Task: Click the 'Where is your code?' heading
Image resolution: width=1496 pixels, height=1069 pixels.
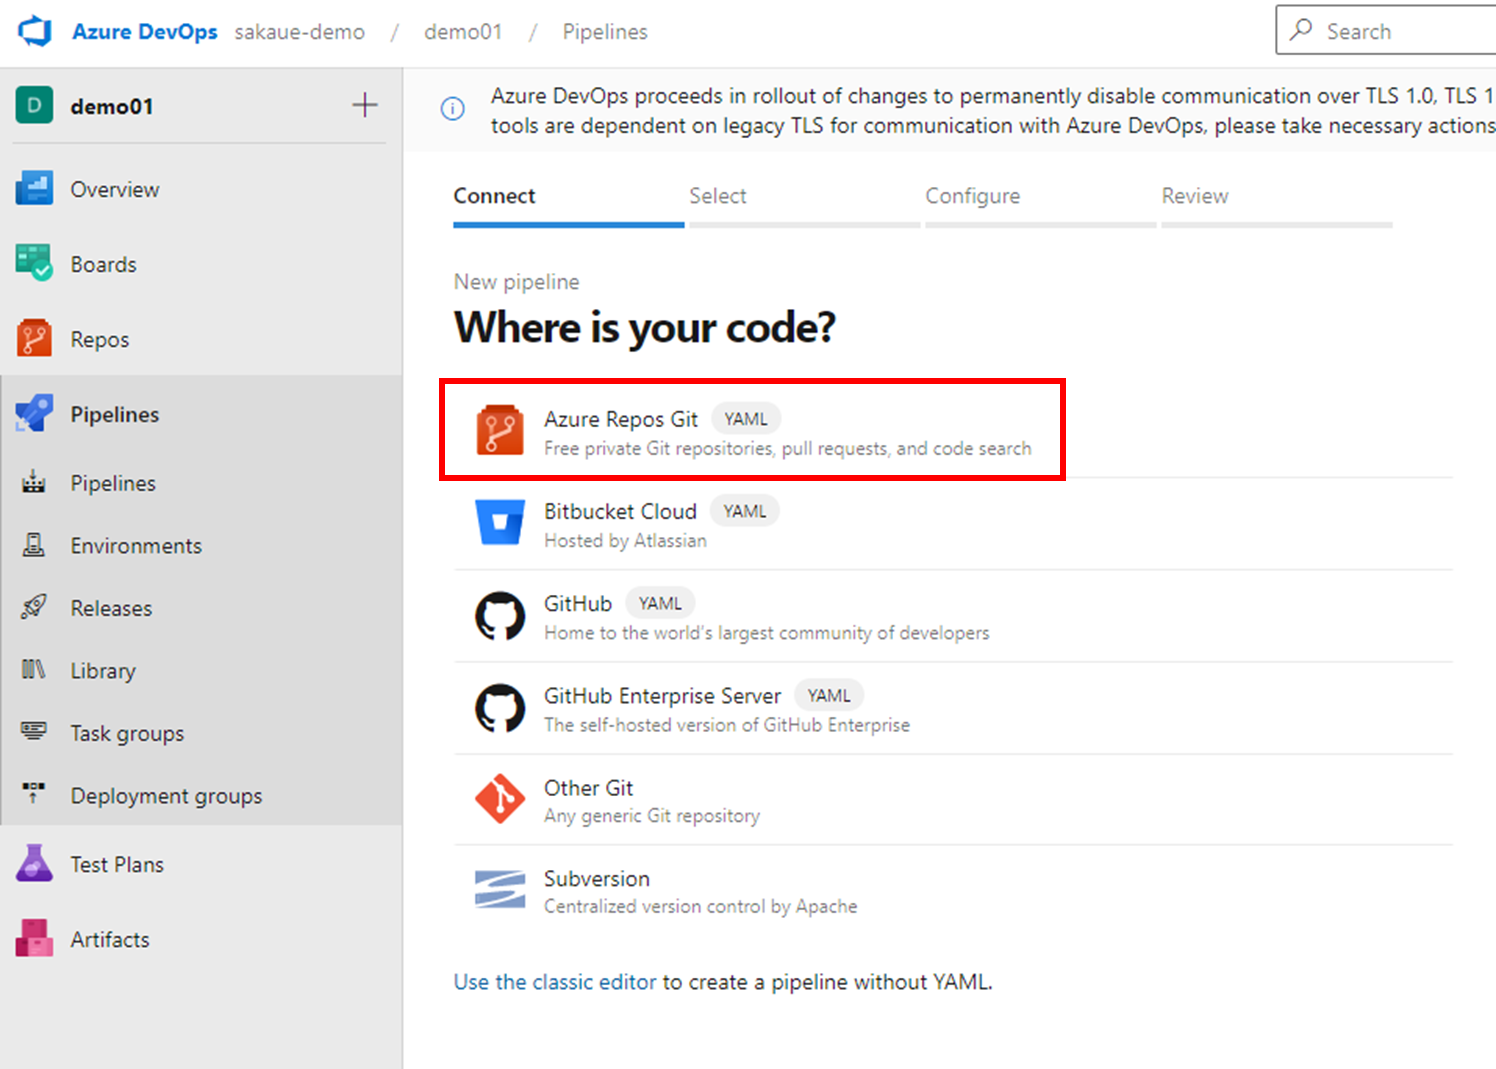Action: pyautogui.click(x=645, y=327)
